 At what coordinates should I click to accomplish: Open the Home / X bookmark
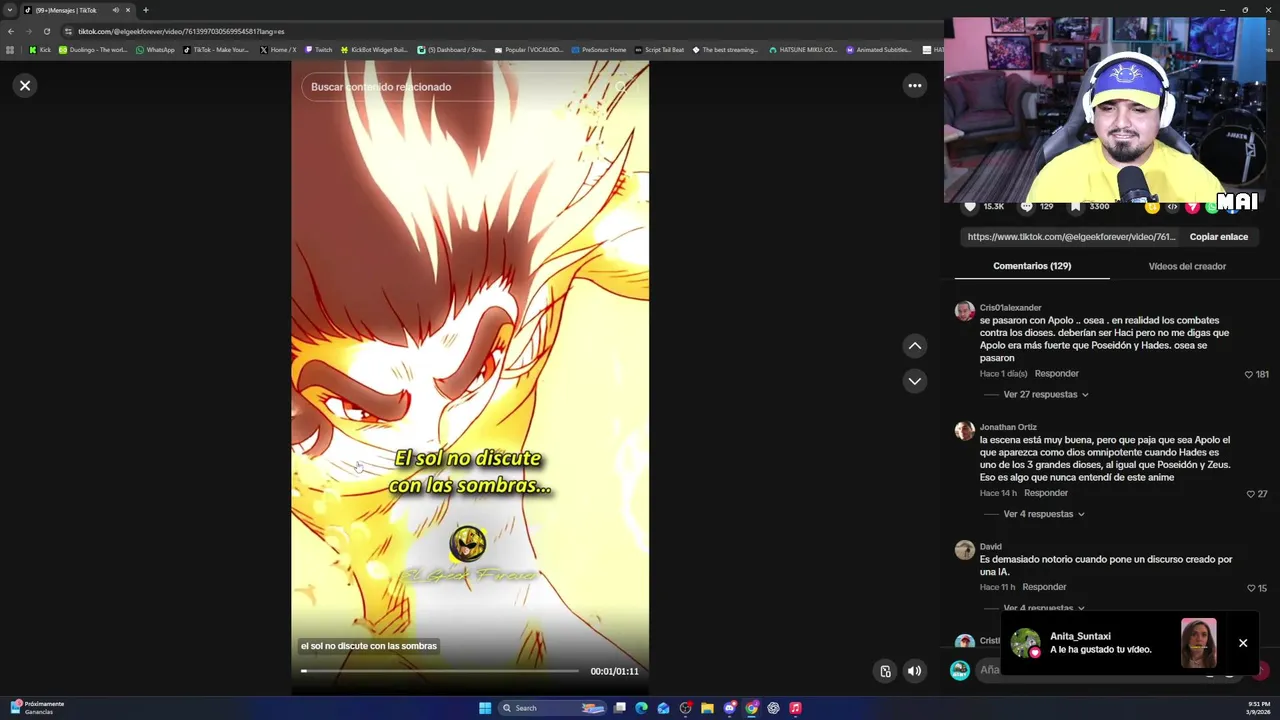pos(278,49)
